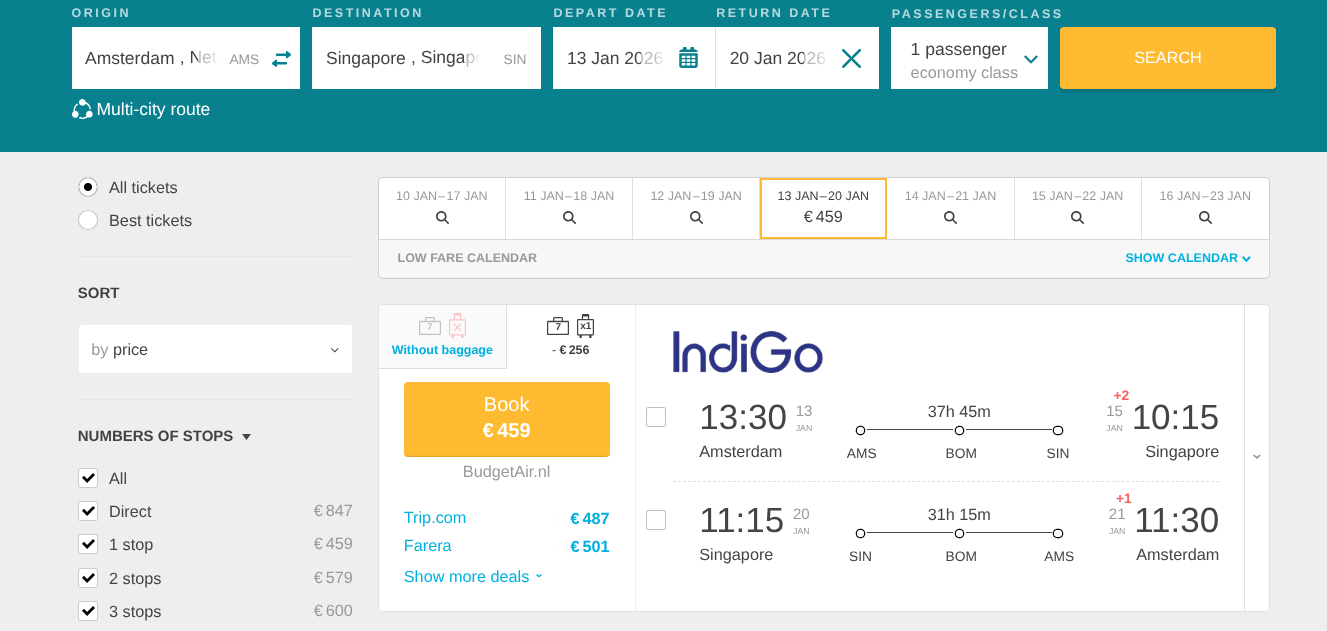Select the Without baggage tab

pyautogui.click(x=442, y=336)
